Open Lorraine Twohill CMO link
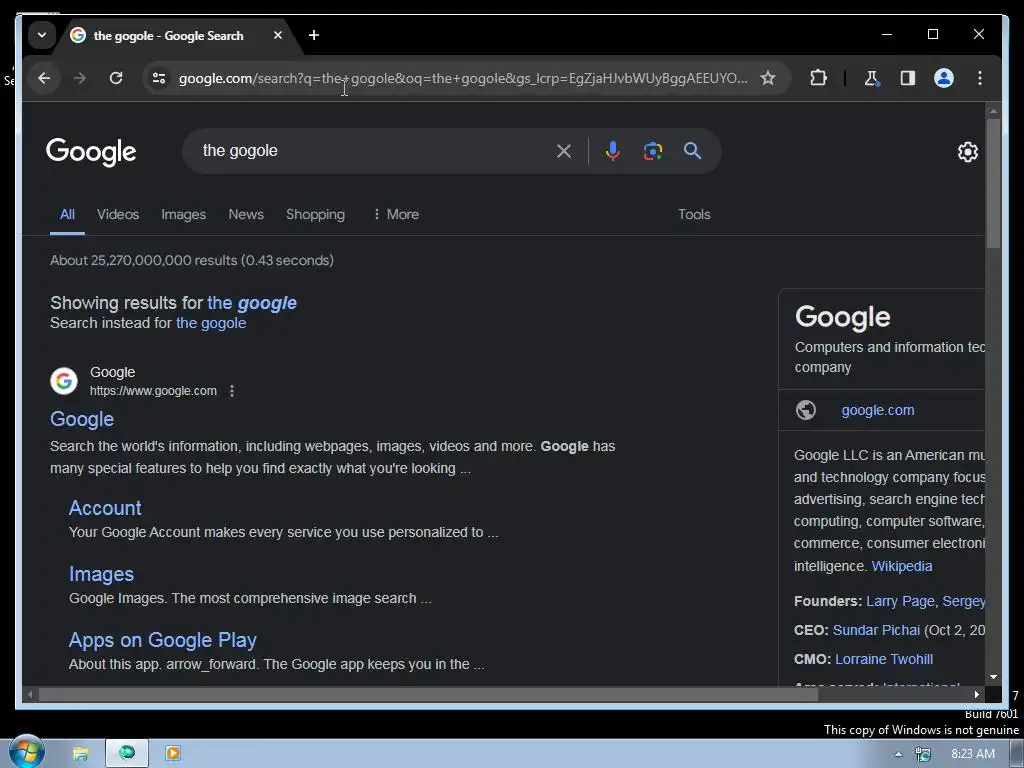Image resolution: width=1024 pixels, height=768 pixels. pos(884,659)
